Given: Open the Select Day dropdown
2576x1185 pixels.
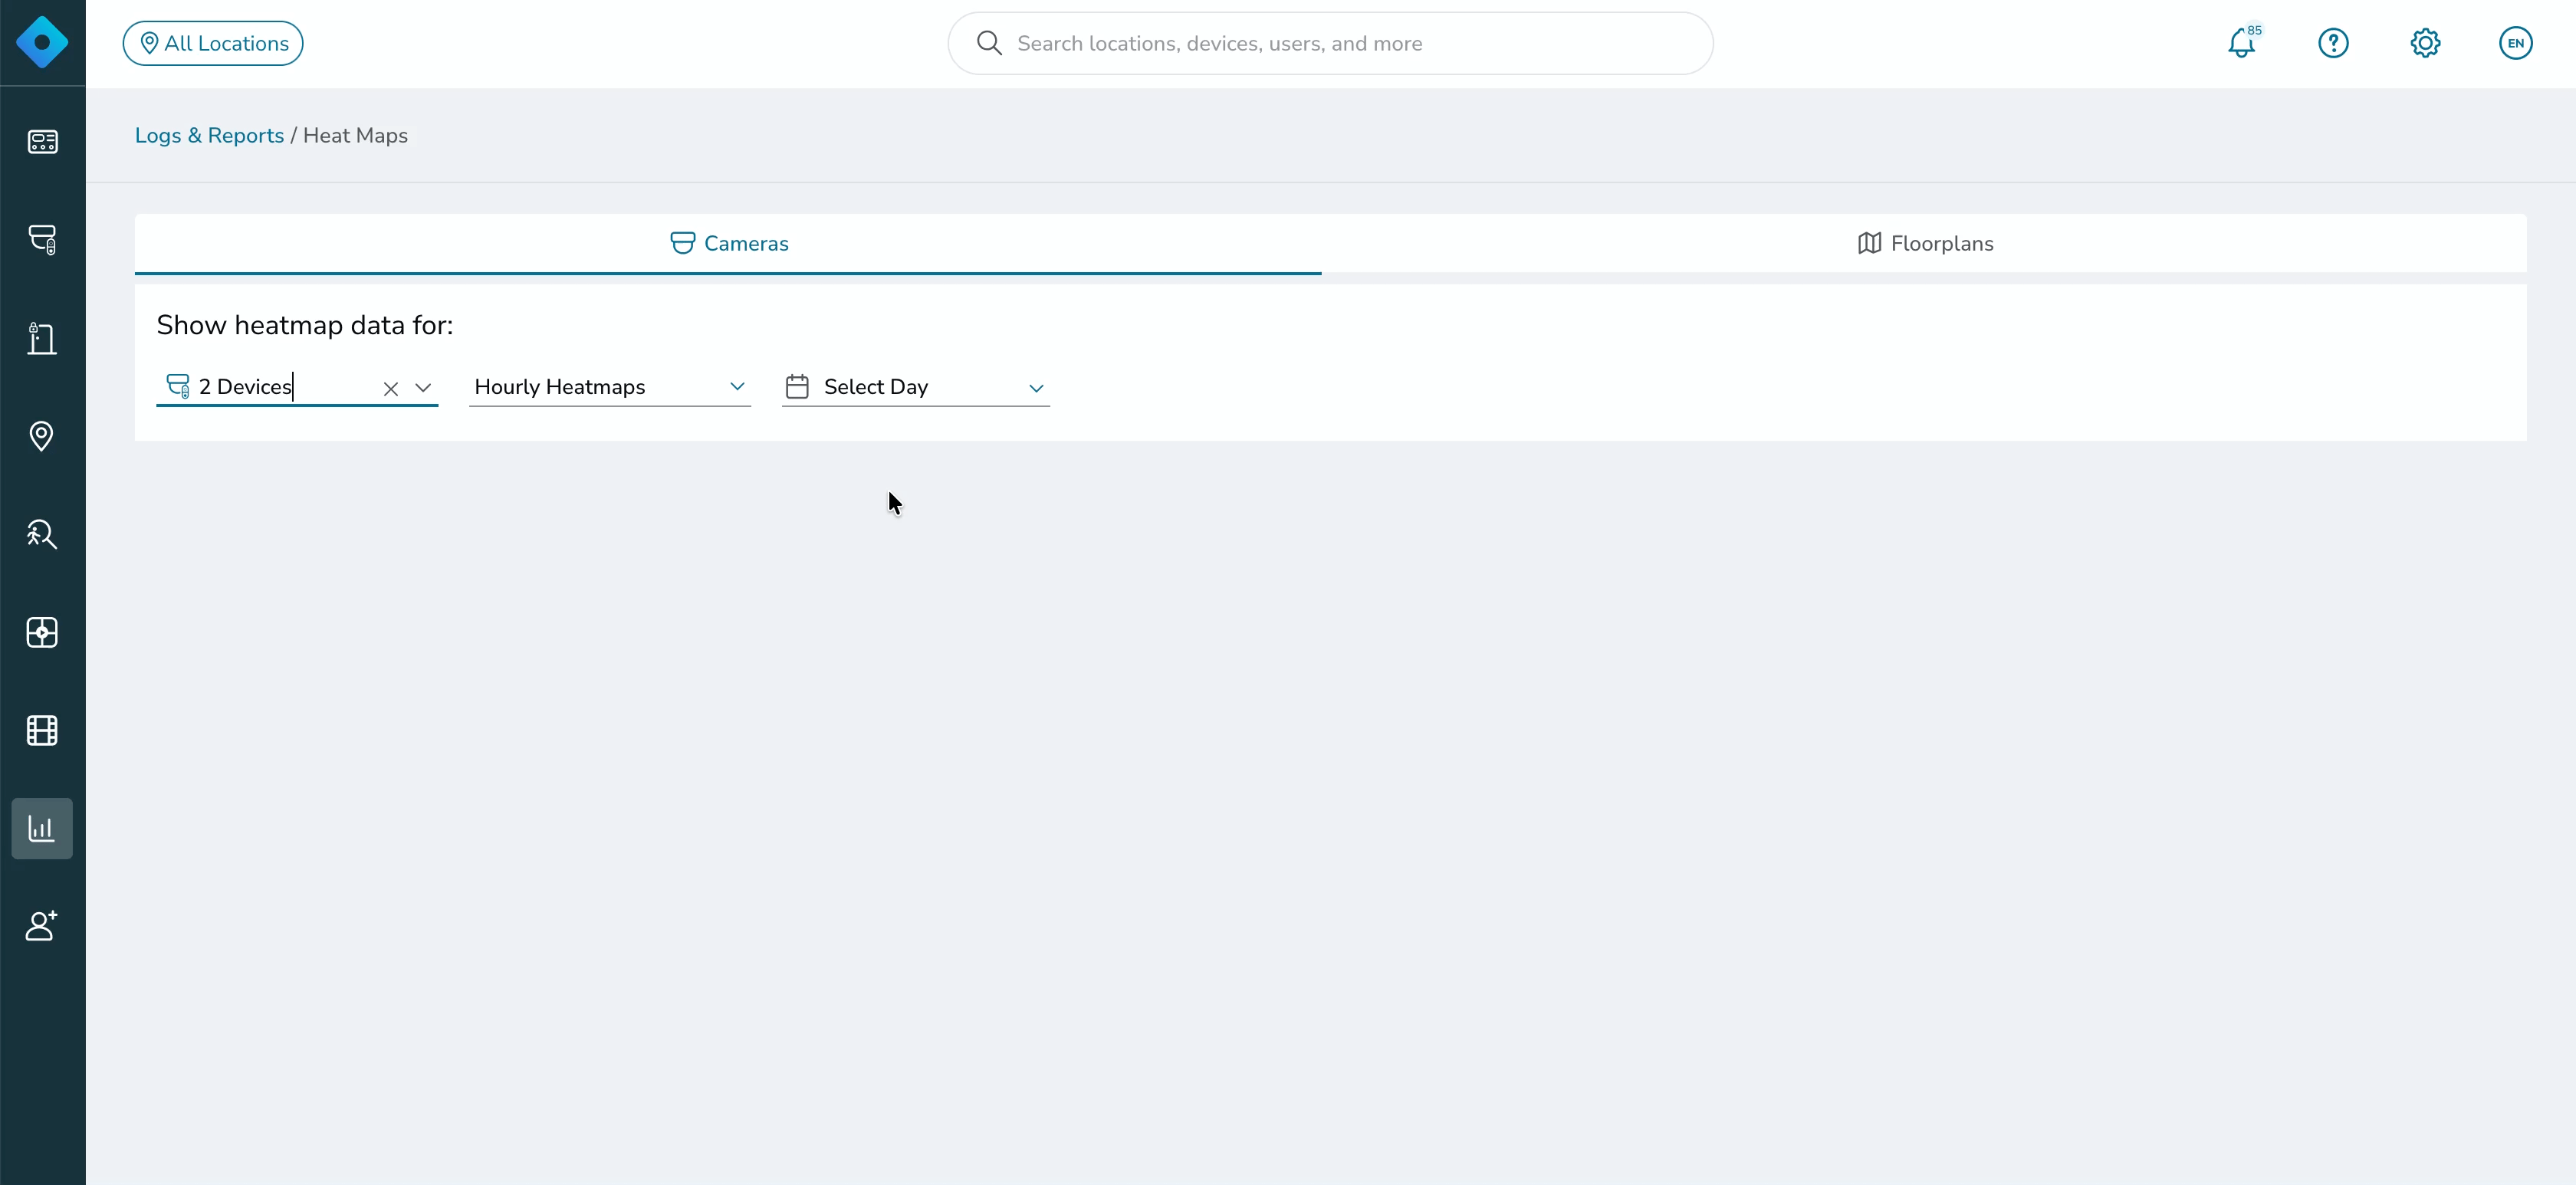Looking at the screenshot, I should coord(916,387).
